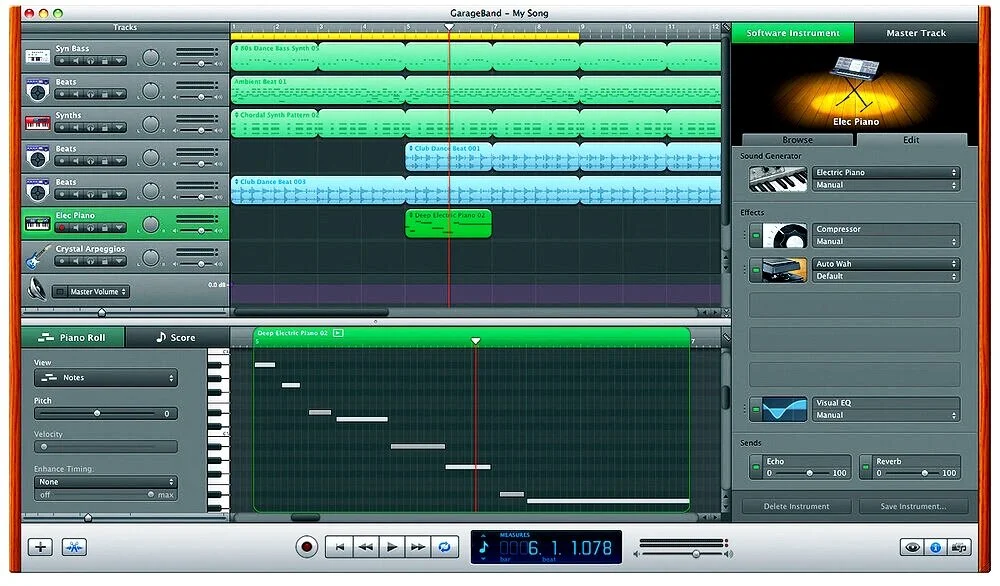Toggle the Compressor effect on/off light
This screenshot has width=1000, height=586.
pyautogui.click(x=756, y=237)
